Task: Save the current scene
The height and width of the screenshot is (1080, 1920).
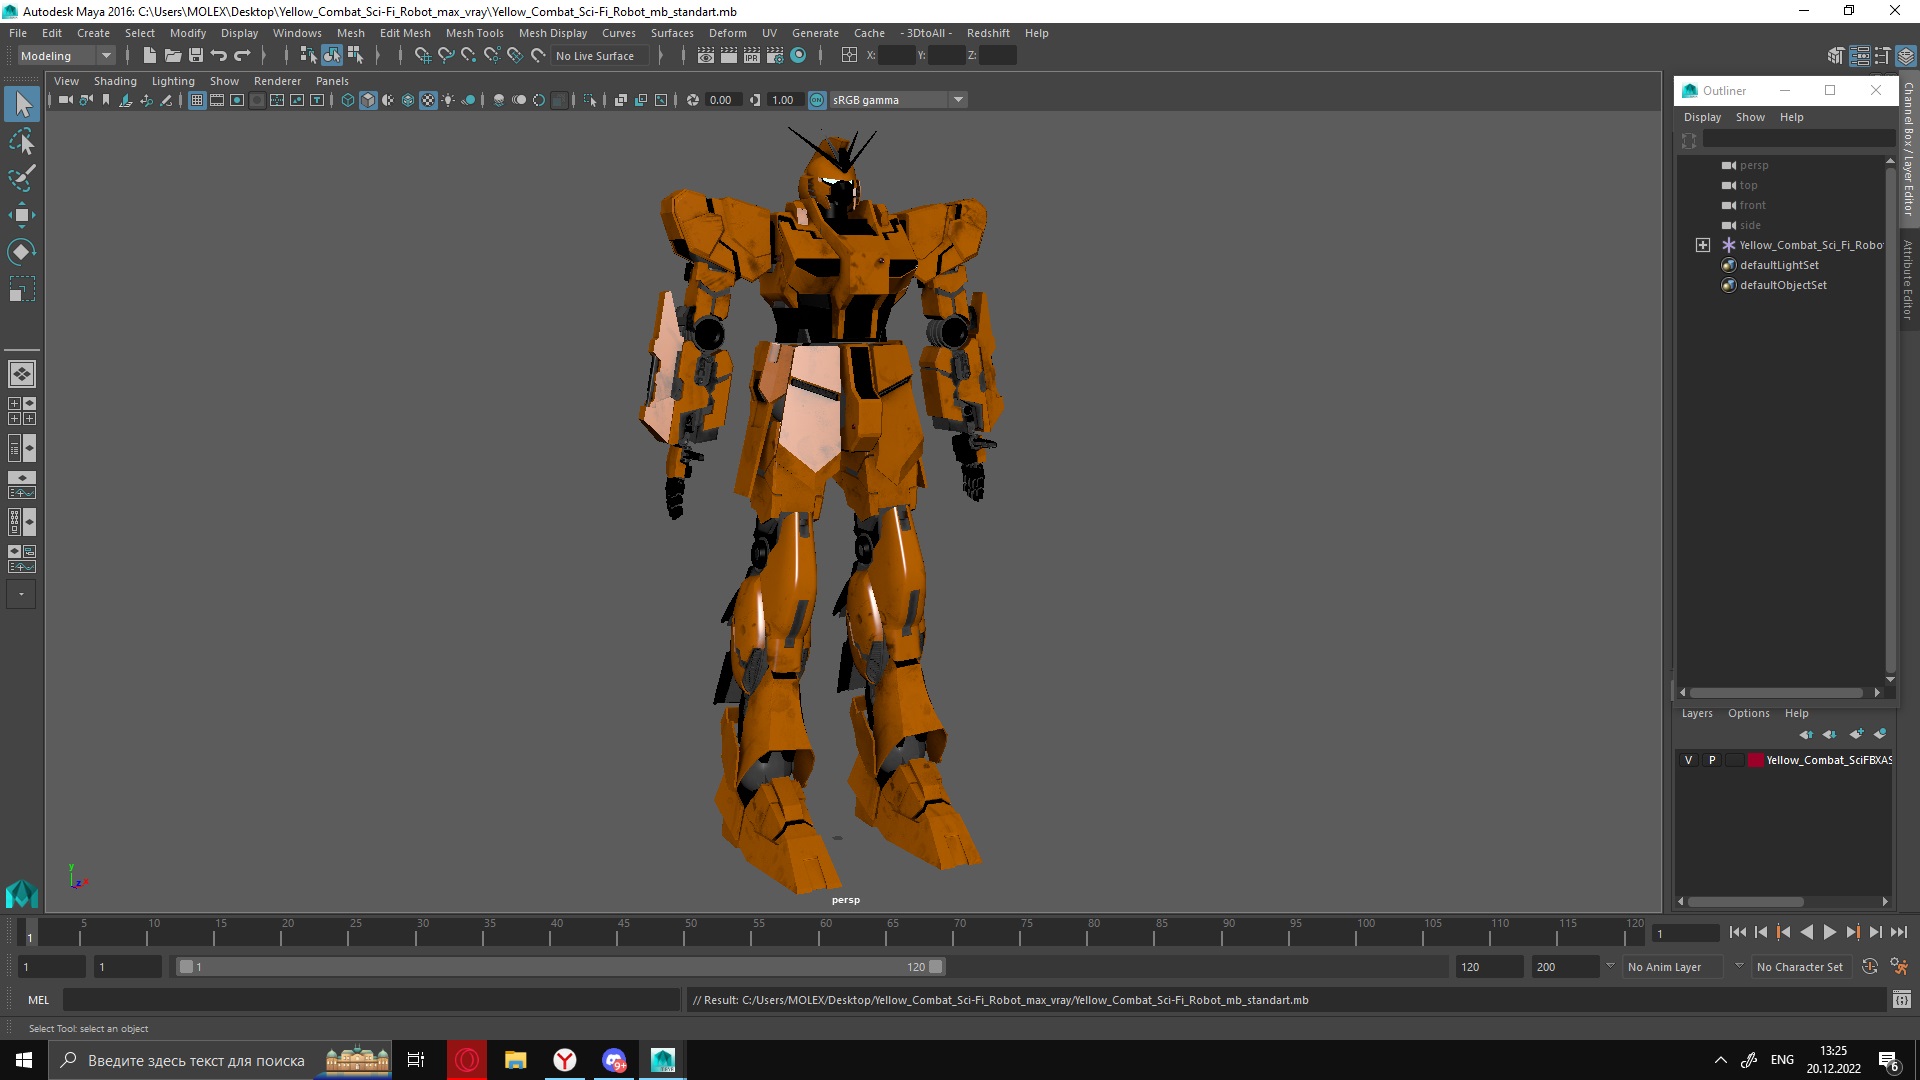Action: 196,56
